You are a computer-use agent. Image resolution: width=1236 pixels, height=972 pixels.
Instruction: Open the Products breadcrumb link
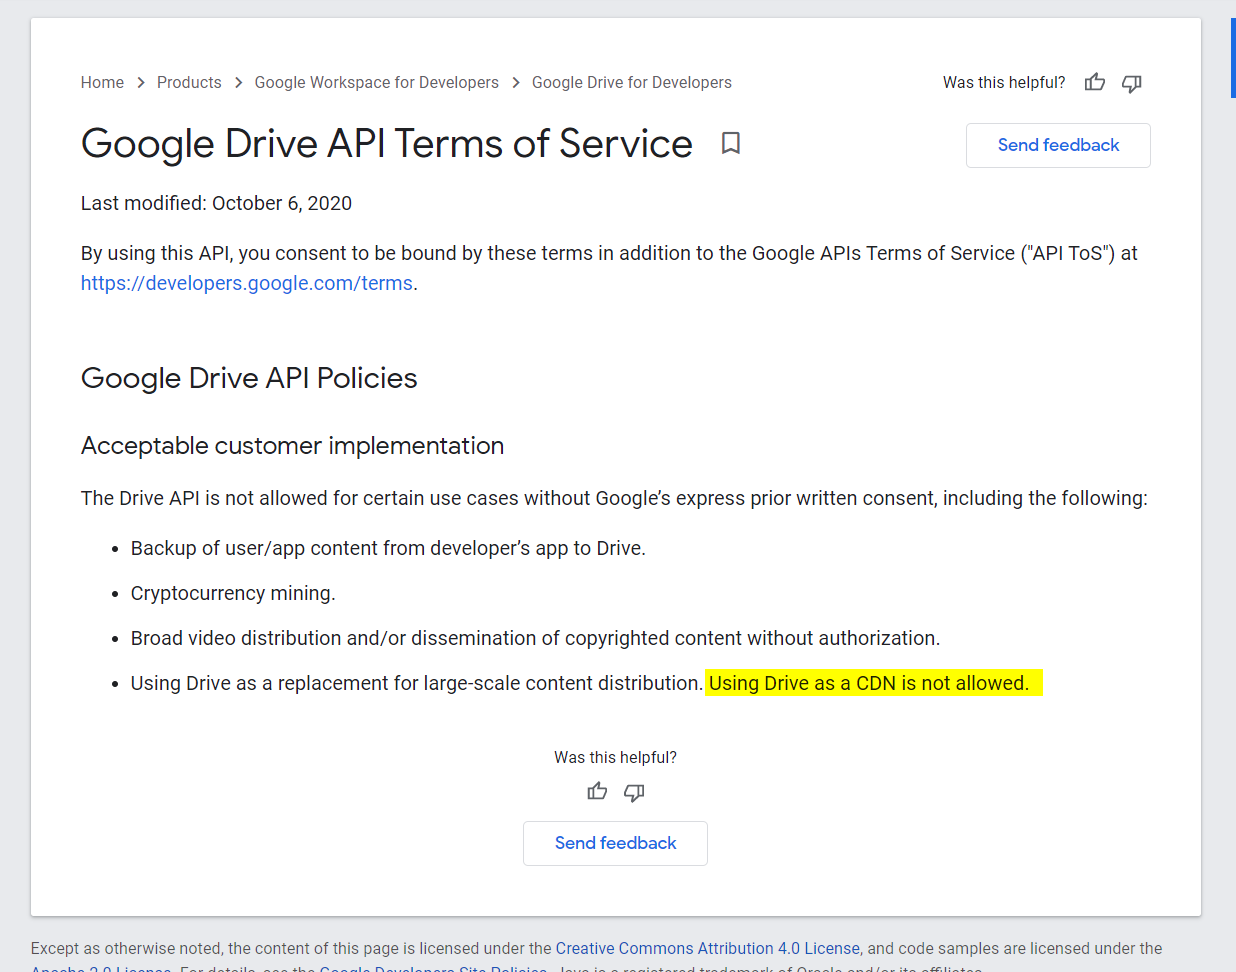click(x=189, y=82)
